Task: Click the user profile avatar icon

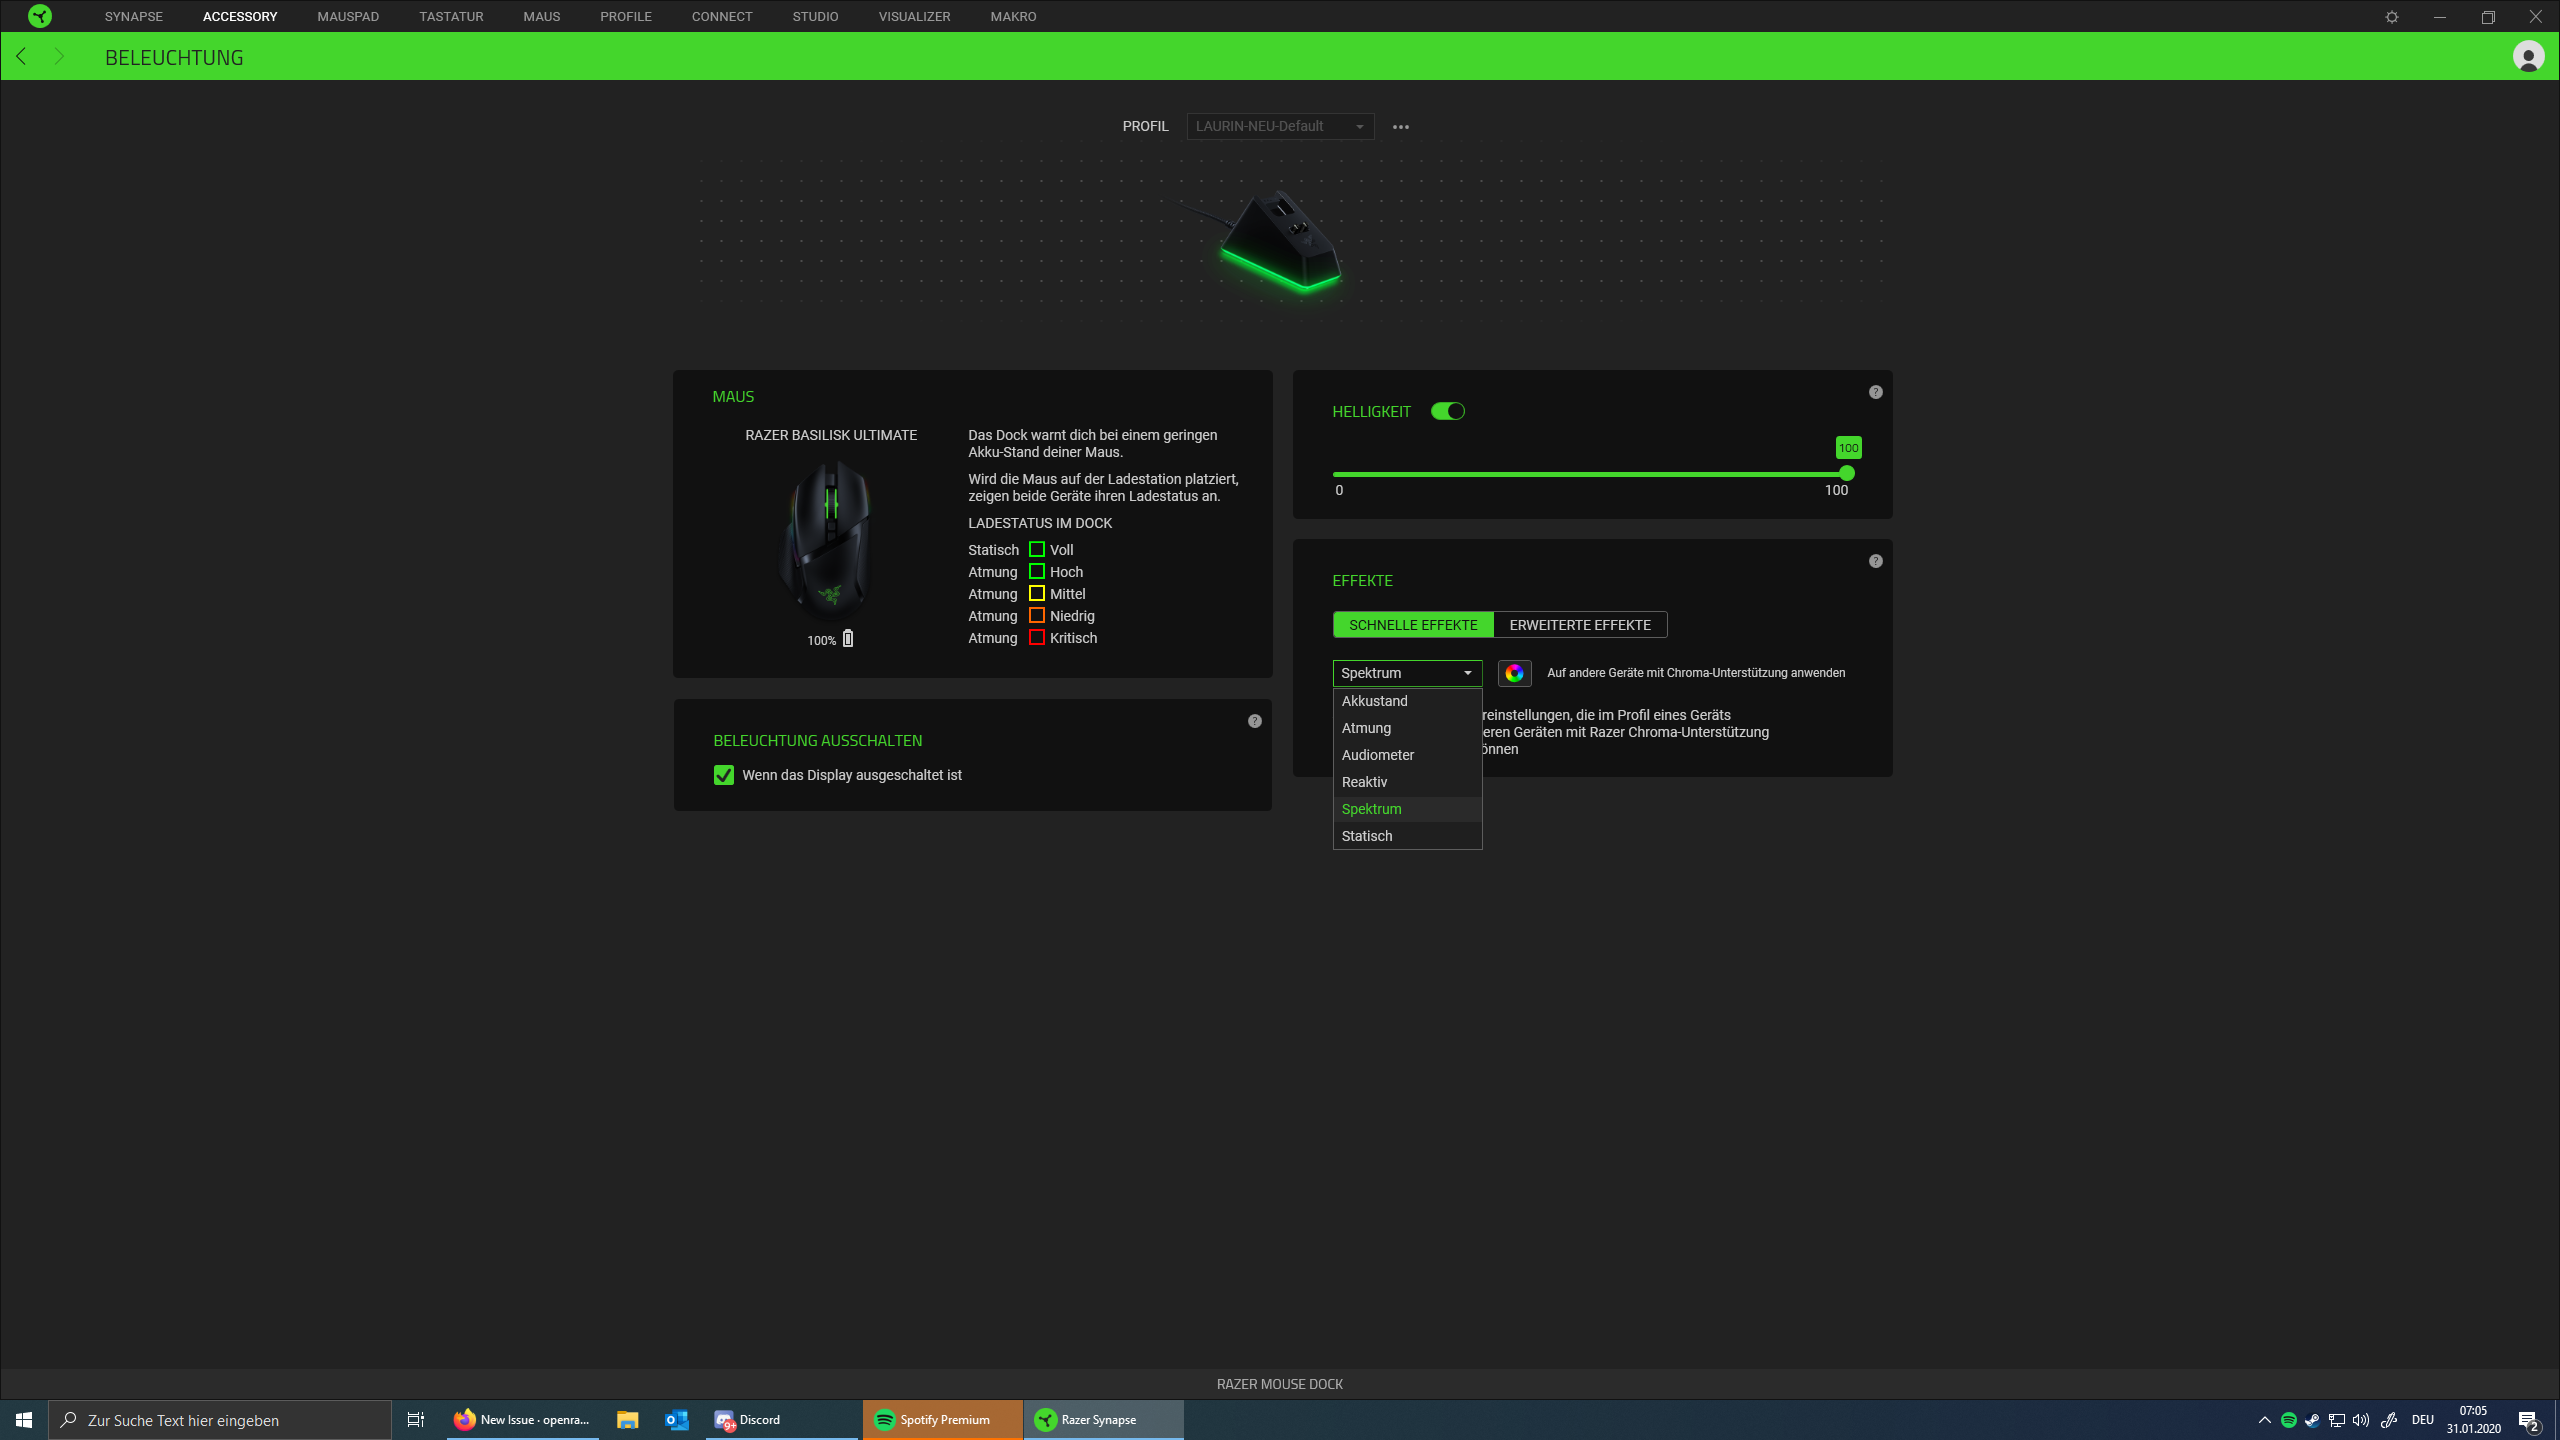Action: tap(2527, 57)
